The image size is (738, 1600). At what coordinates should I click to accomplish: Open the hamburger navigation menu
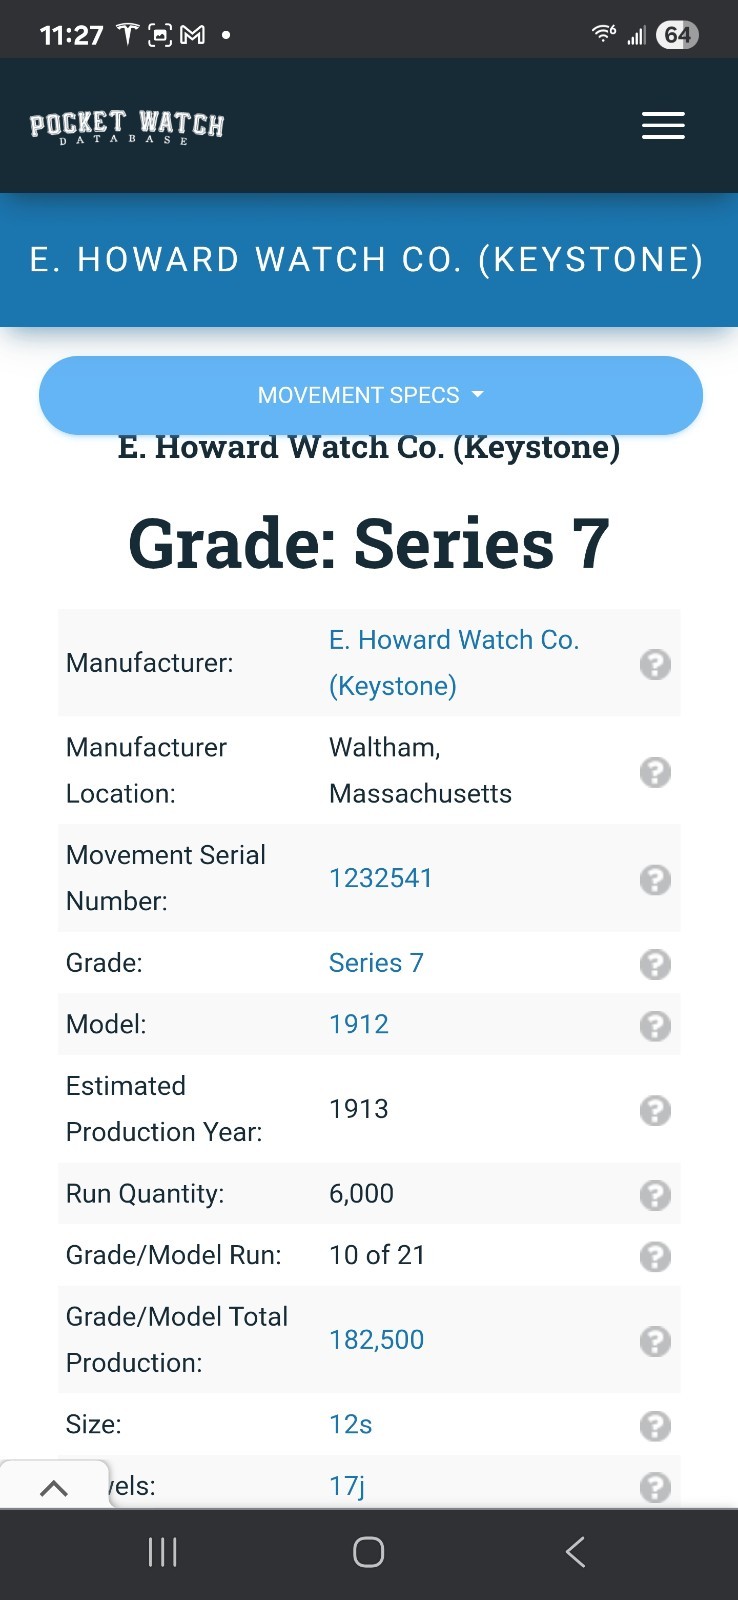click(x=663, y=126)
